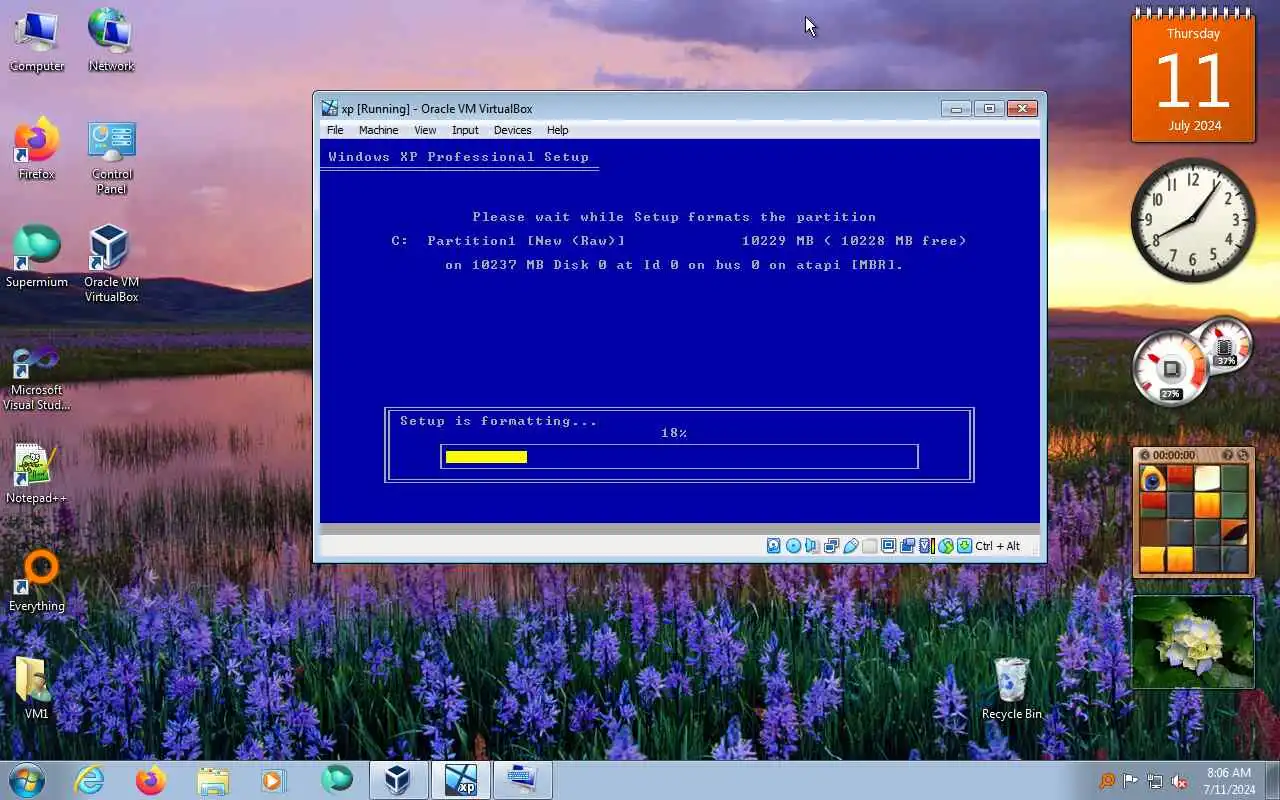Click the 'Setup is formatting...' text
Viewport: 1280px width, 800px height.
498,421
